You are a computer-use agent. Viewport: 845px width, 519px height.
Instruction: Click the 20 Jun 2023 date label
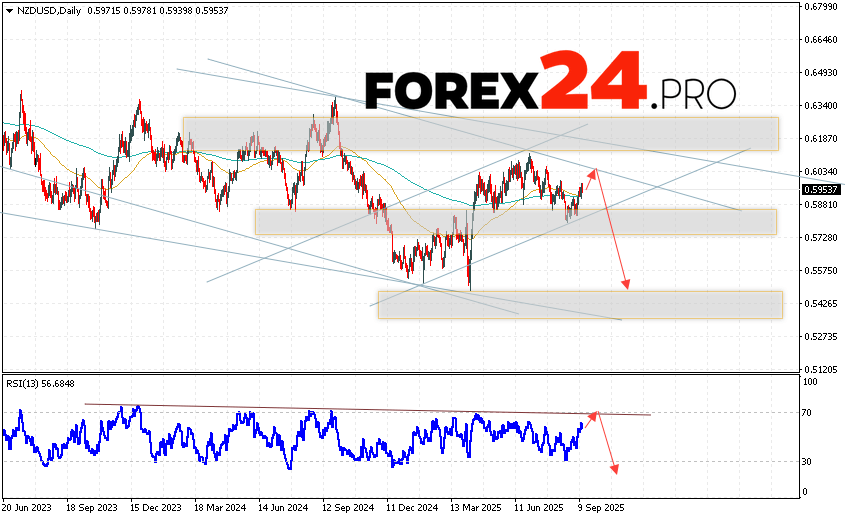[x=29, y=508]
